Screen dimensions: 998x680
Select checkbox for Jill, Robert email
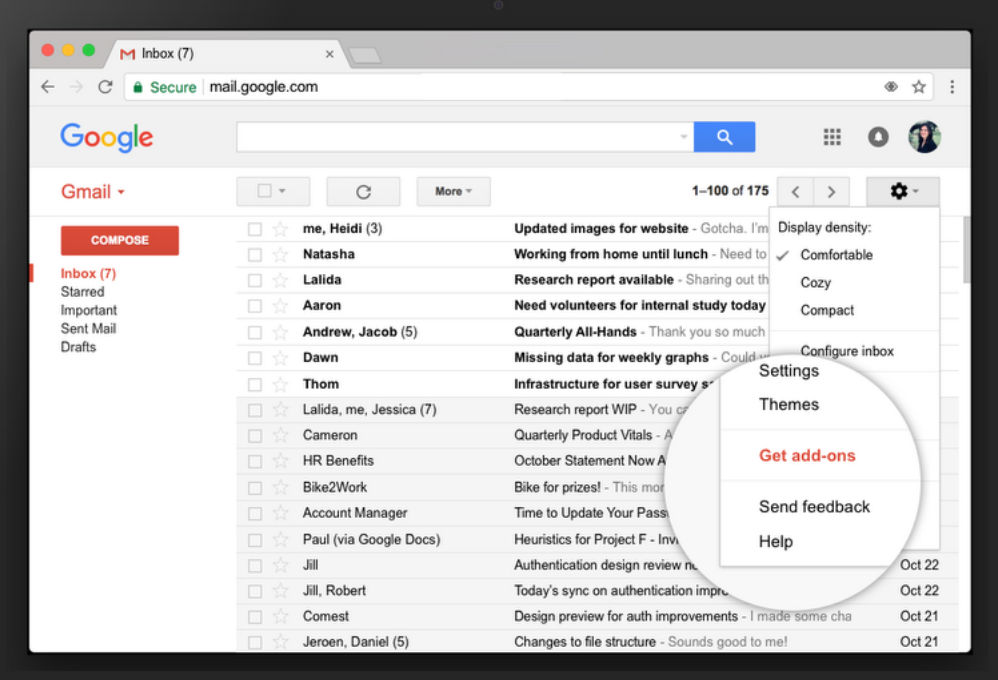[255, 591]
